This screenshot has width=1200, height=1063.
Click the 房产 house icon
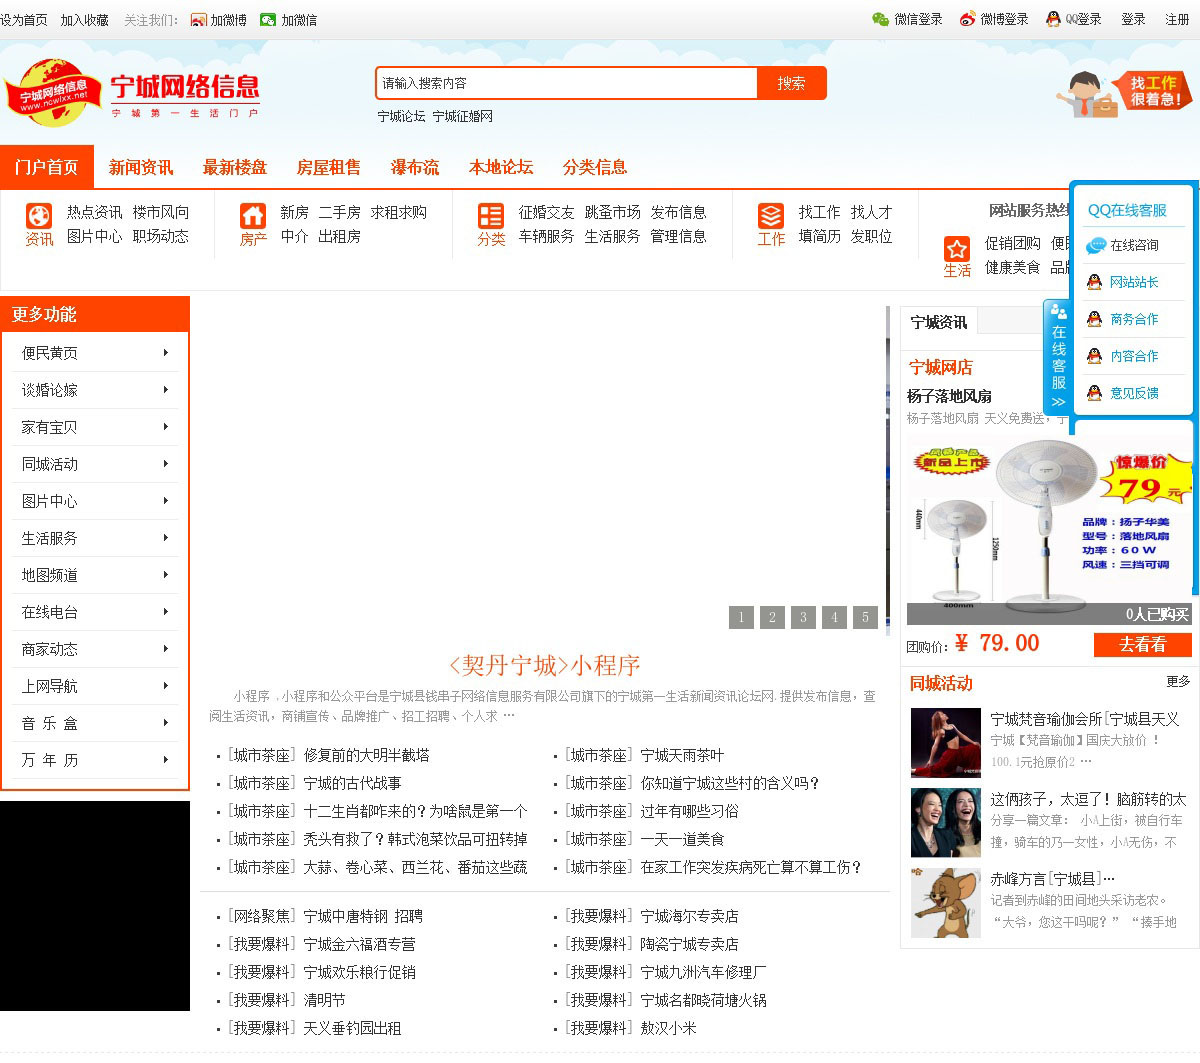tap(253, 216)
